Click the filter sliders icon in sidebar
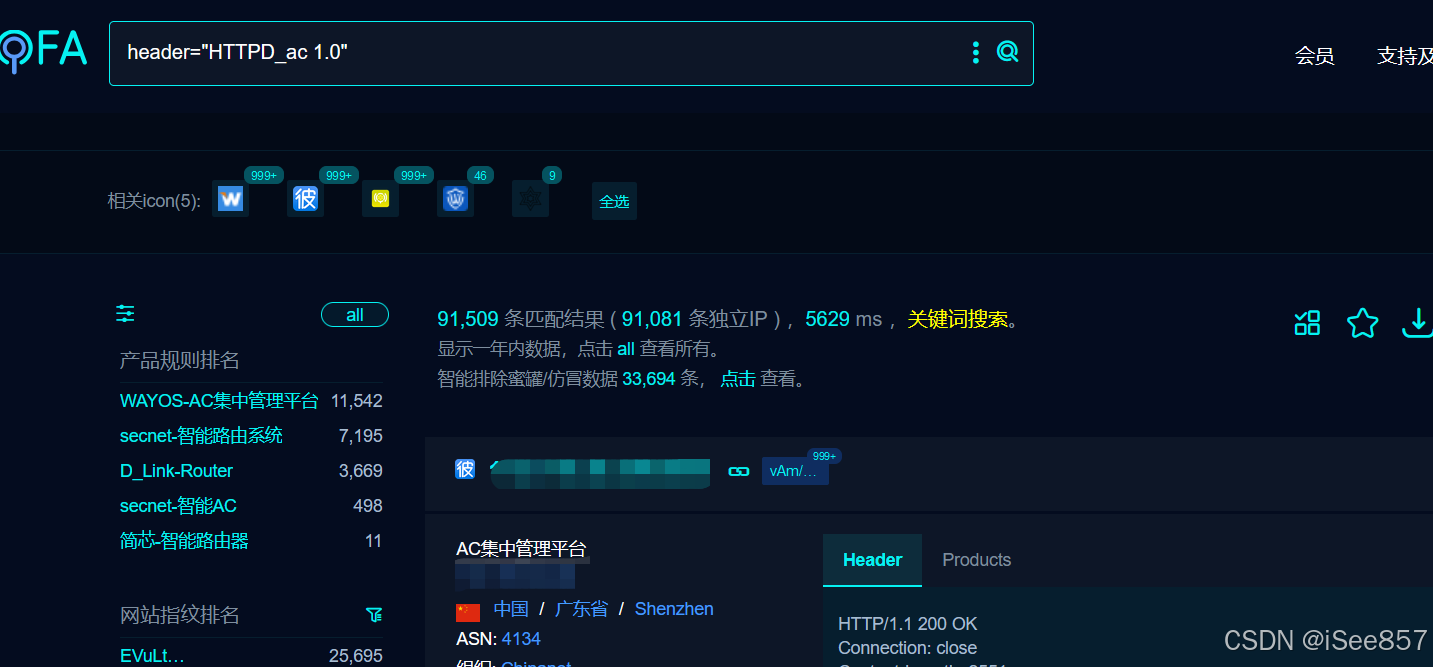Screen dimensions: 1433x667 click(x=125, y=314)
